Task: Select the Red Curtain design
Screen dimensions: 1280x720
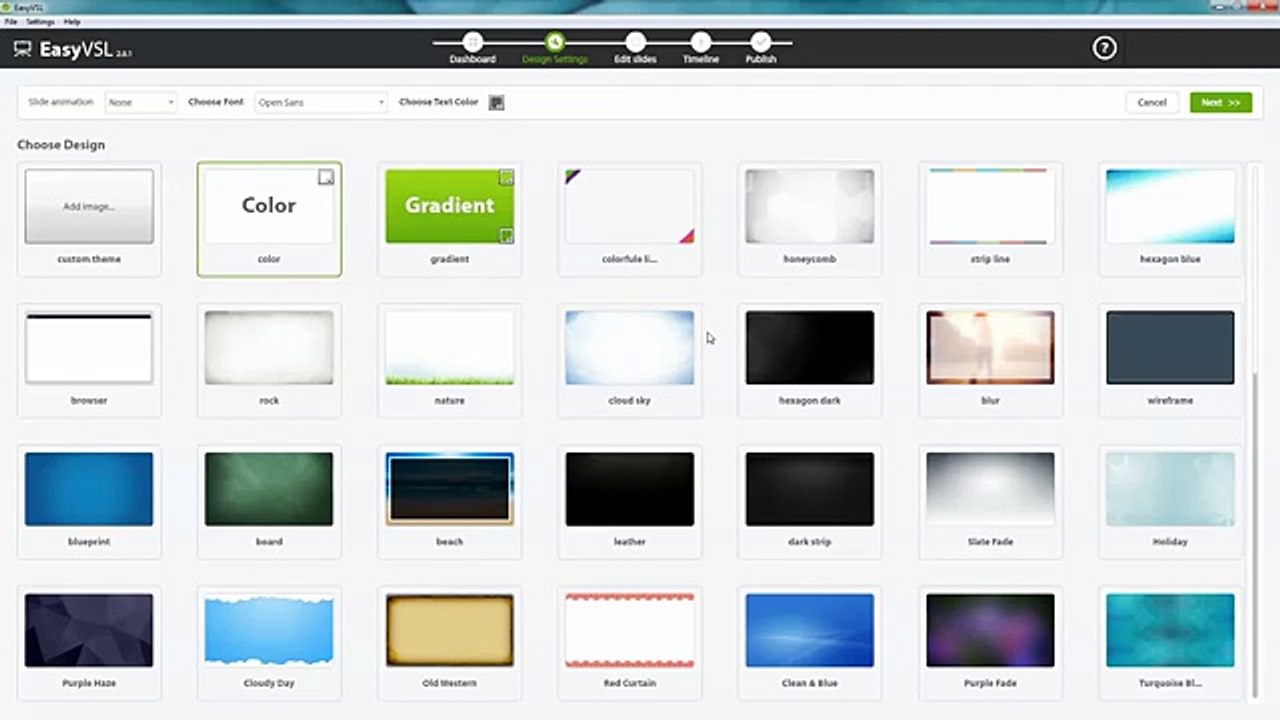Action: 630,643
